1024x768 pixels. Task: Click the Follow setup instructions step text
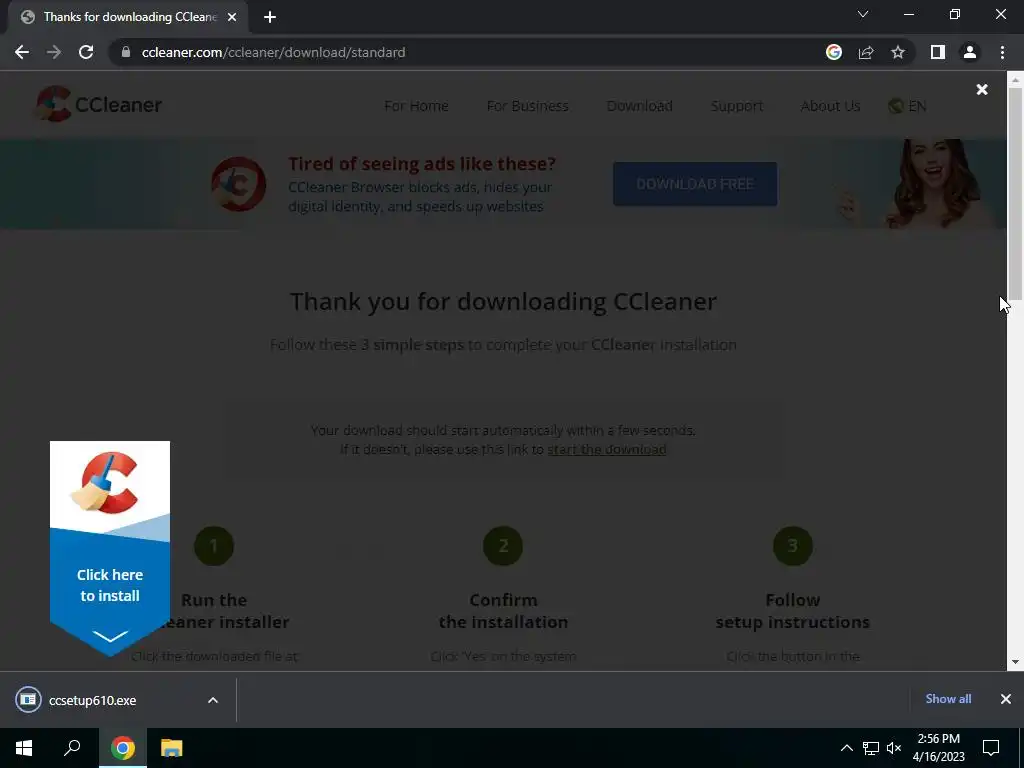[x=793, y=611]
